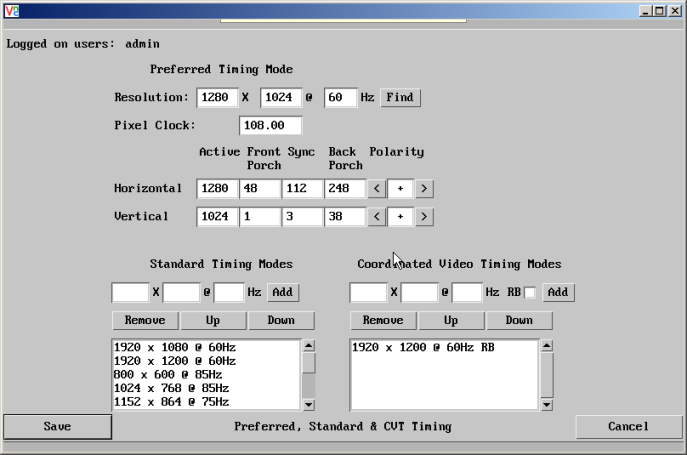Image resolution: width=687 pixels, height=455 pixels.
Task: Click the Vertical polarity left arrow
Action: click(376, 217)
